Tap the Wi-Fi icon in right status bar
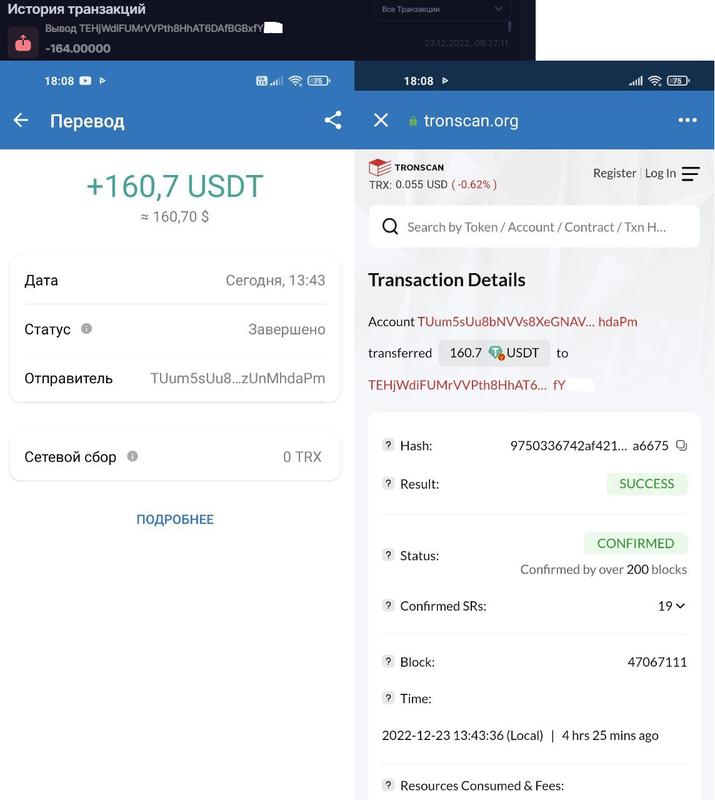Viewport: 715px width, 800px height. 655,81
